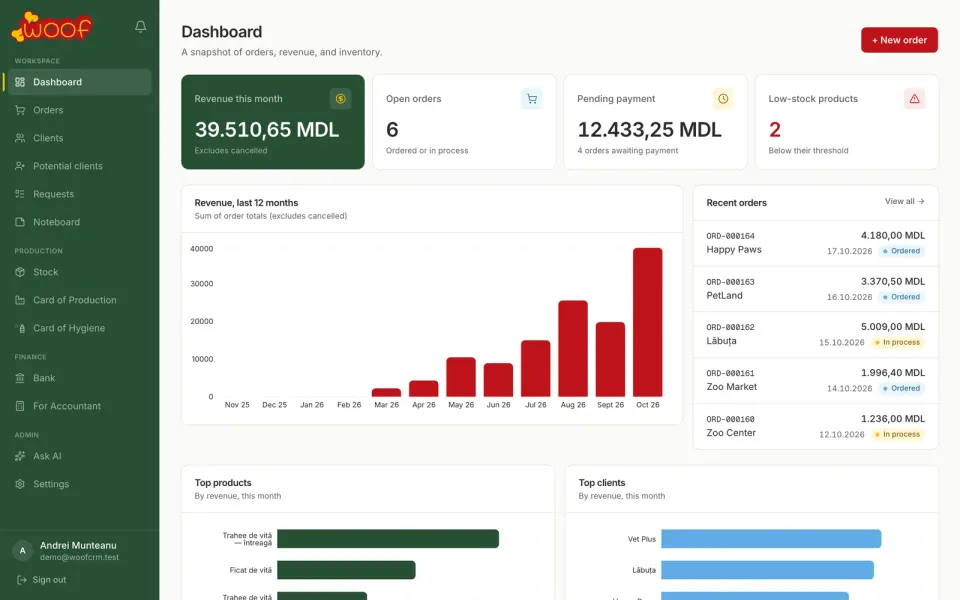Open order ORD-000164 Happy Paws
This screenshot has width=960, height=600.
click(x=816, y=243)
